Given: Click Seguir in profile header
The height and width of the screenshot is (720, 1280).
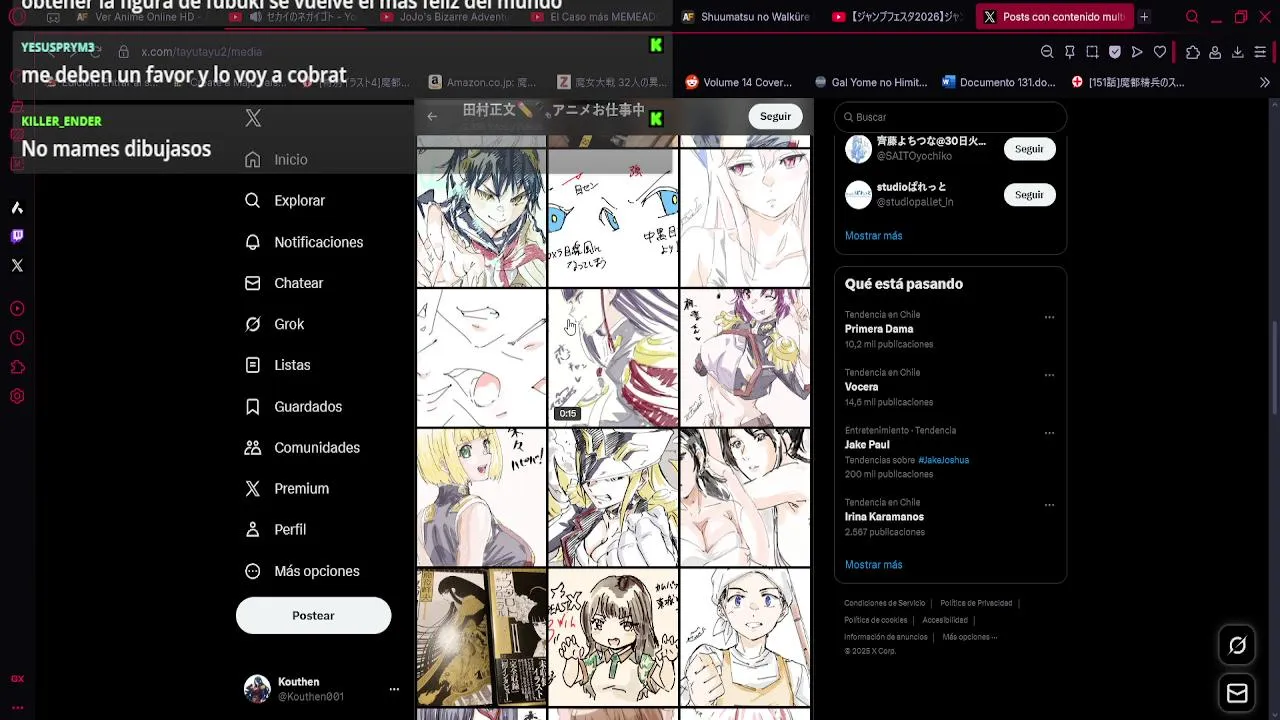Looking at the screenshot, I should click(775, 117).
